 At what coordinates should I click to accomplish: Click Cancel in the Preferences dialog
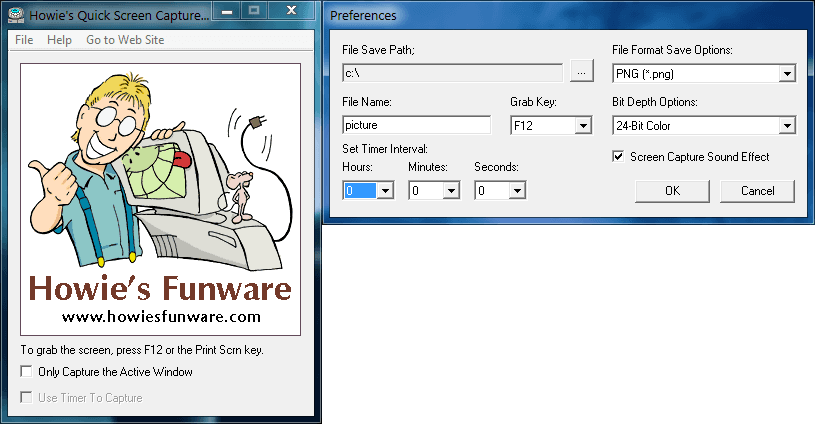(x=757, y=191)
